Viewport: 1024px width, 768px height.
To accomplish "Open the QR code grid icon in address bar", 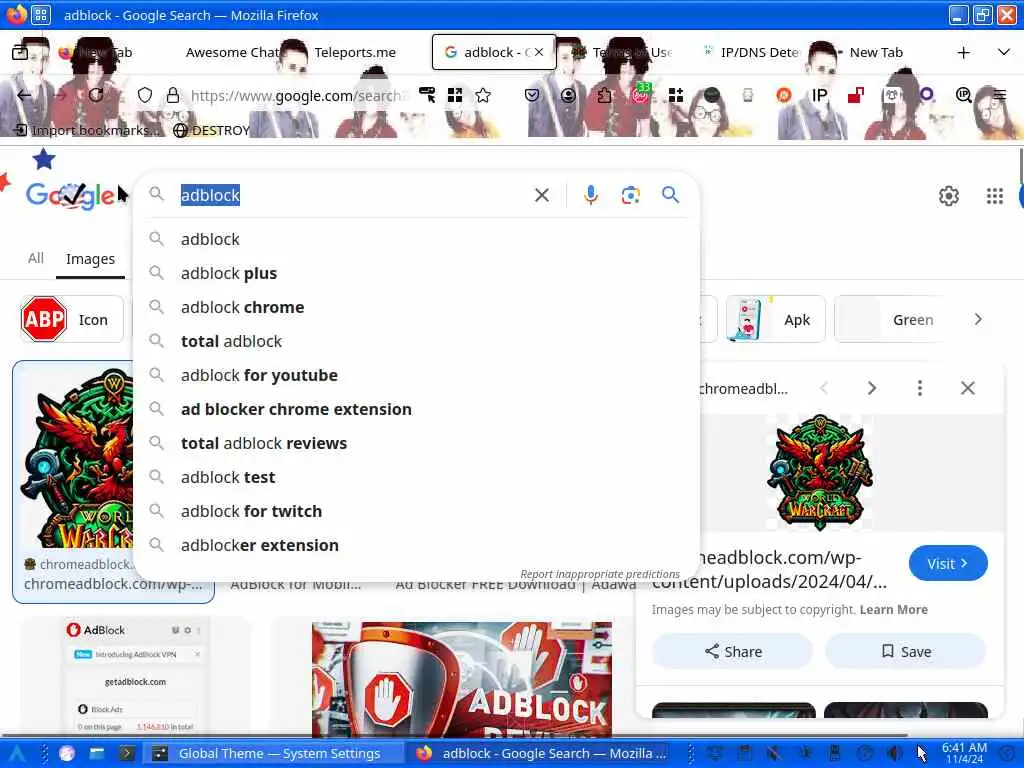I will (x=455, y=95).
